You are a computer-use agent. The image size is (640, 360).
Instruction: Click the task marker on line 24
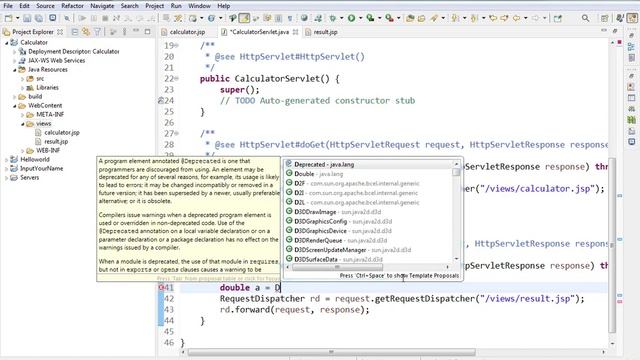[161, 100]
